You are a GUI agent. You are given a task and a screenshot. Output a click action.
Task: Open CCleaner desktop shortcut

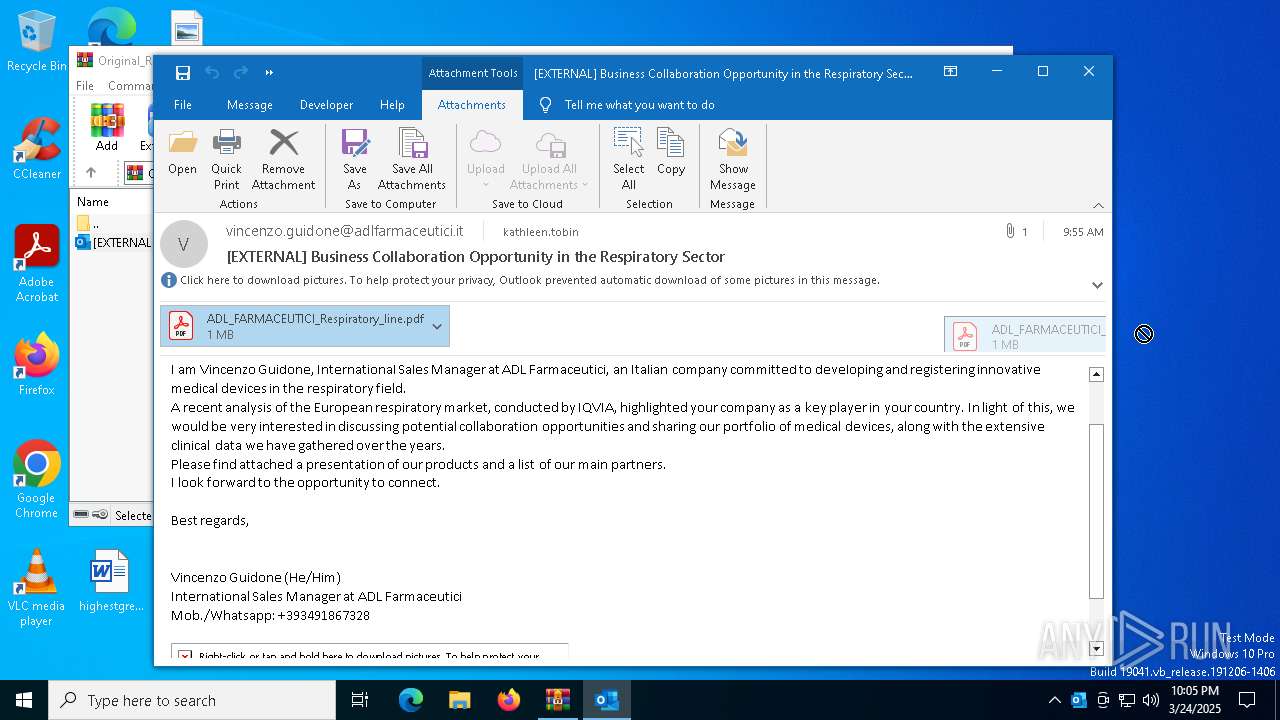(37, 149)
